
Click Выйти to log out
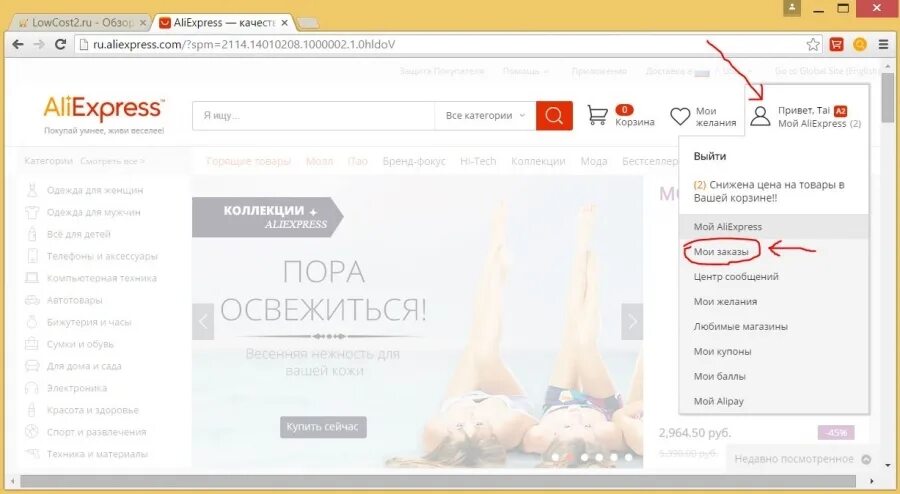click(709, 156)
